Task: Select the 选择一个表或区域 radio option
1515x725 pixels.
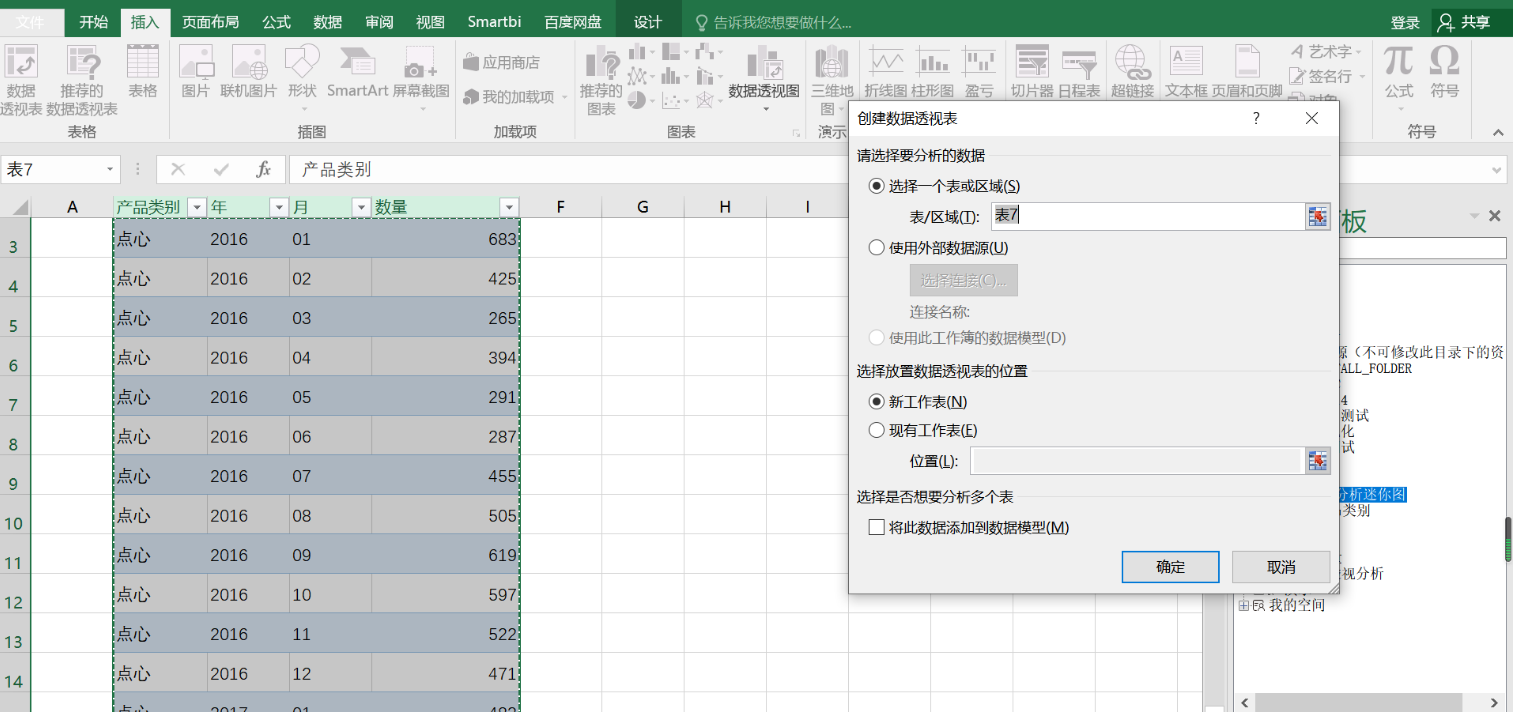Action: tap(877, 186)
